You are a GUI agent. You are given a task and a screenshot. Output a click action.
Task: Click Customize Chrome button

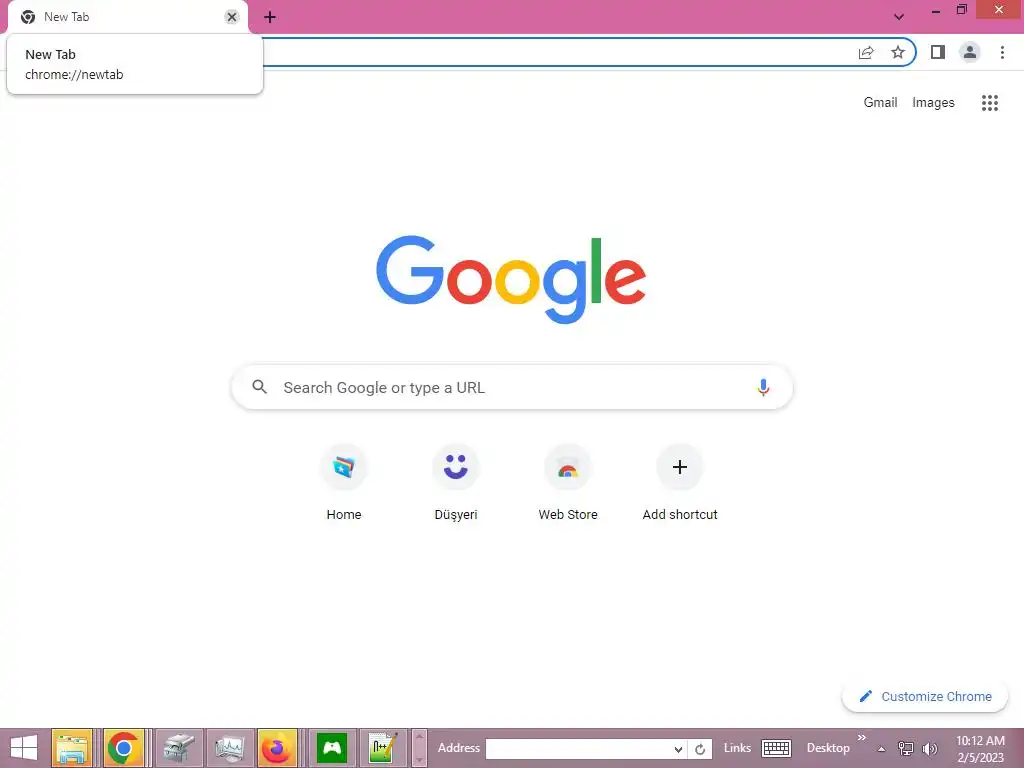click(x=925, y=696)
